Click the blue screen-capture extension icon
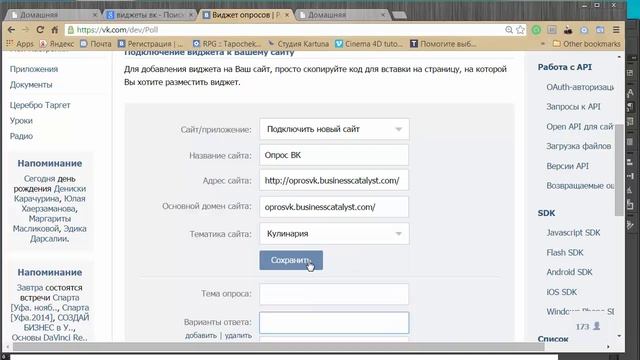Viewport: 640px width, 360px height. click(600, 30)
